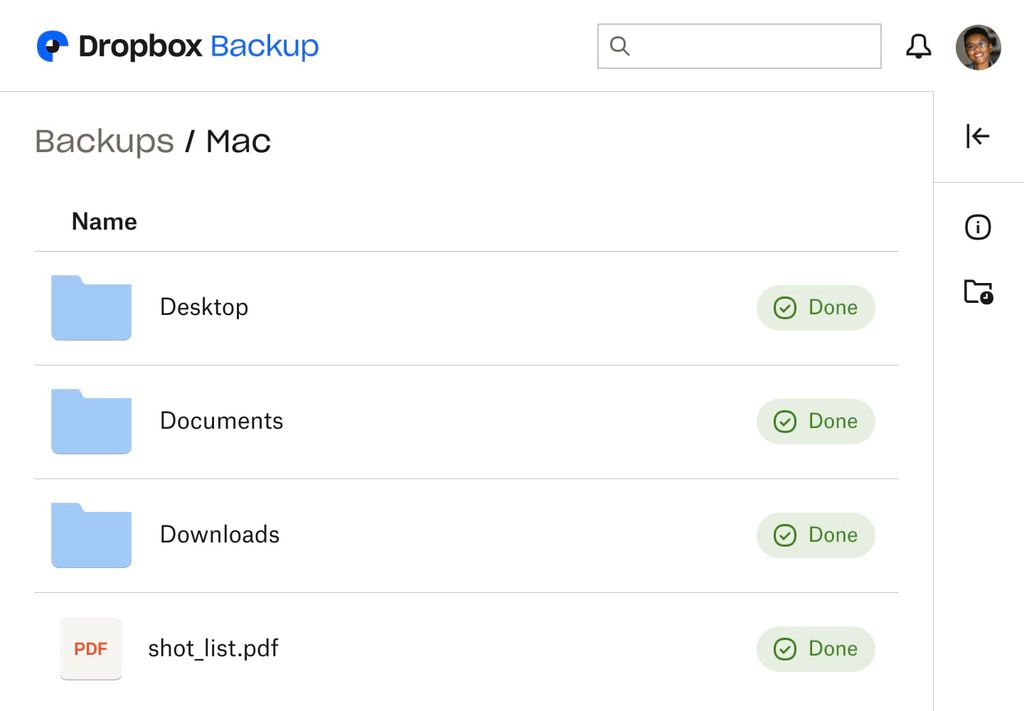Collapse the right sidebar panel

pyautogui.click(x=977, y=137)
